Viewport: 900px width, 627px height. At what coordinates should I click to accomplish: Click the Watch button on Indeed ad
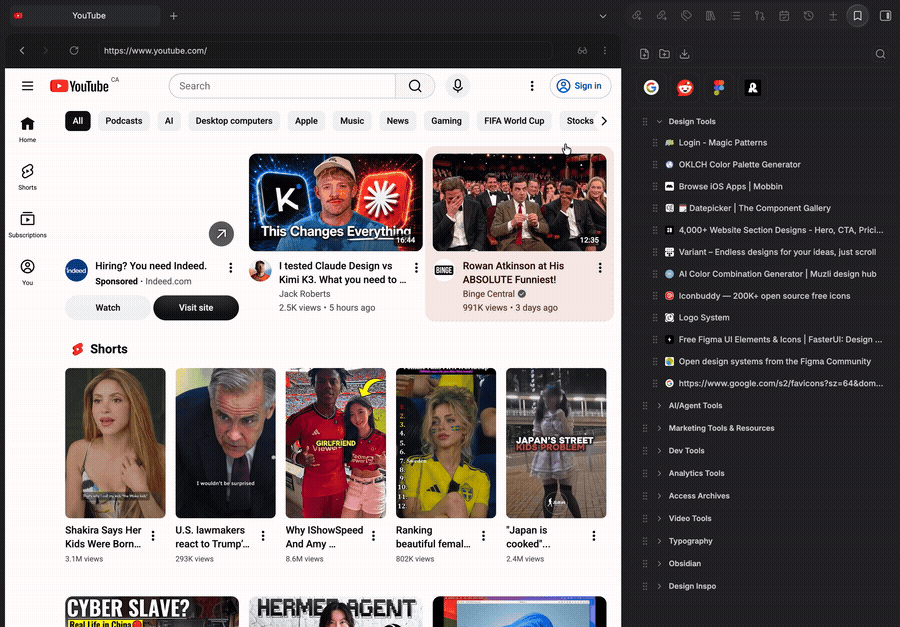click(108, 308)
